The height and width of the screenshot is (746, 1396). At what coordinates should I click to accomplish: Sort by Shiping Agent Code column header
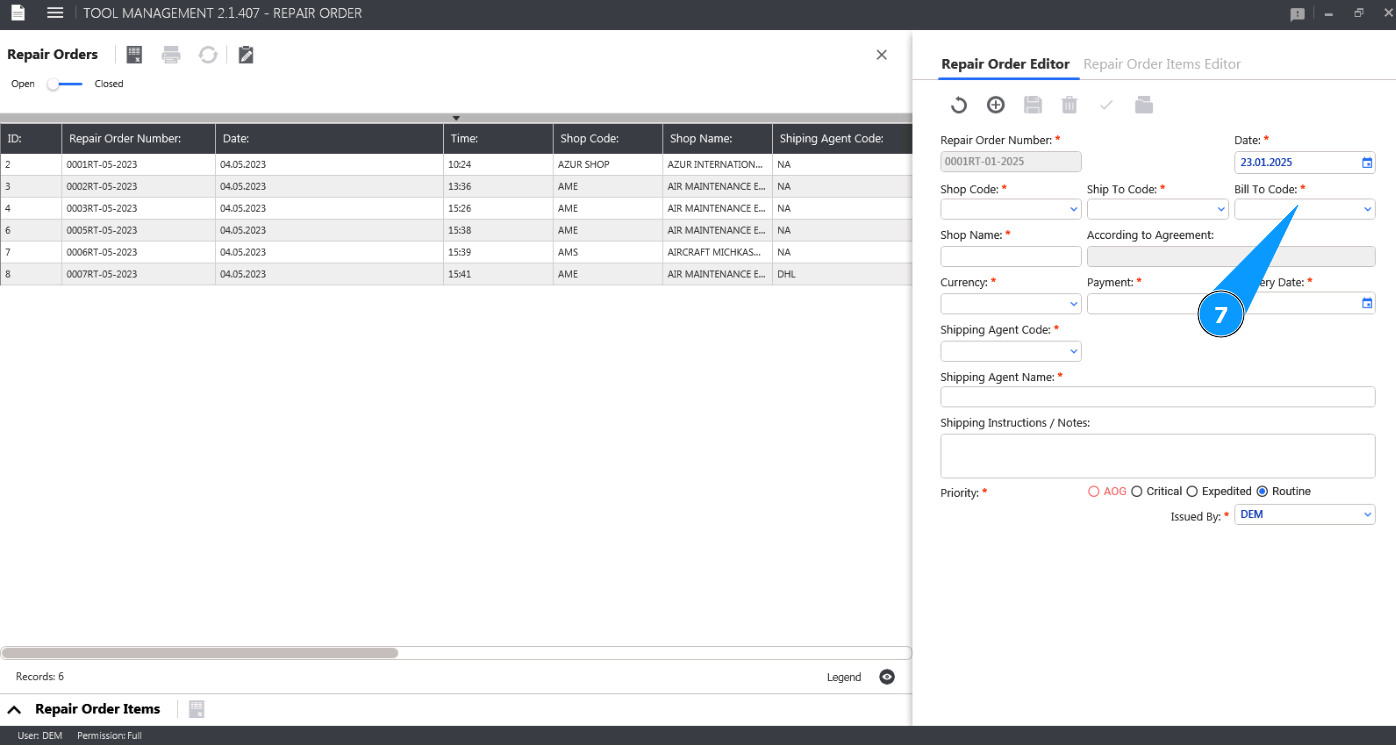click(842, 139)
